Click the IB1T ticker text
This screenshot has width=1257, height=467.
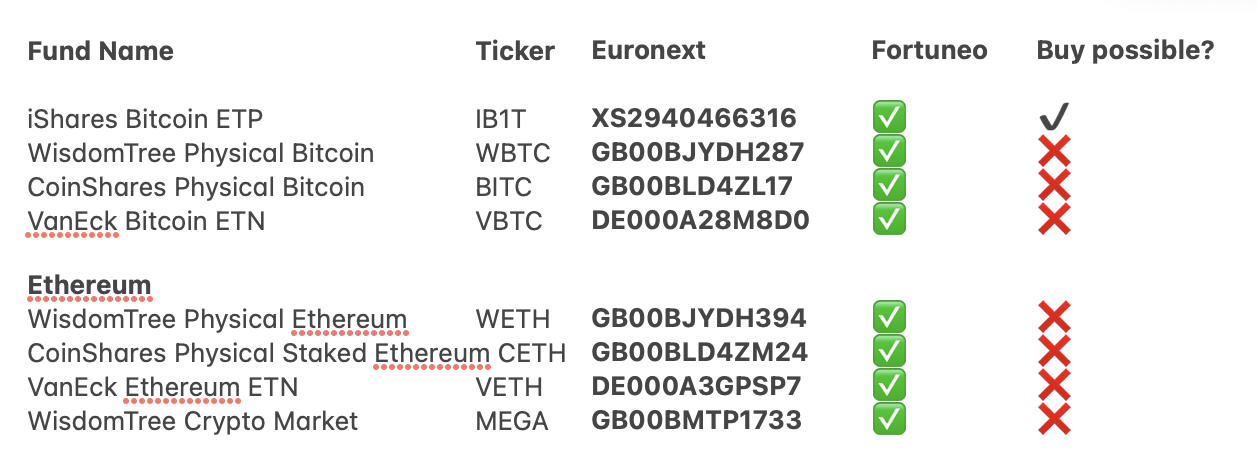click(500, 120)
